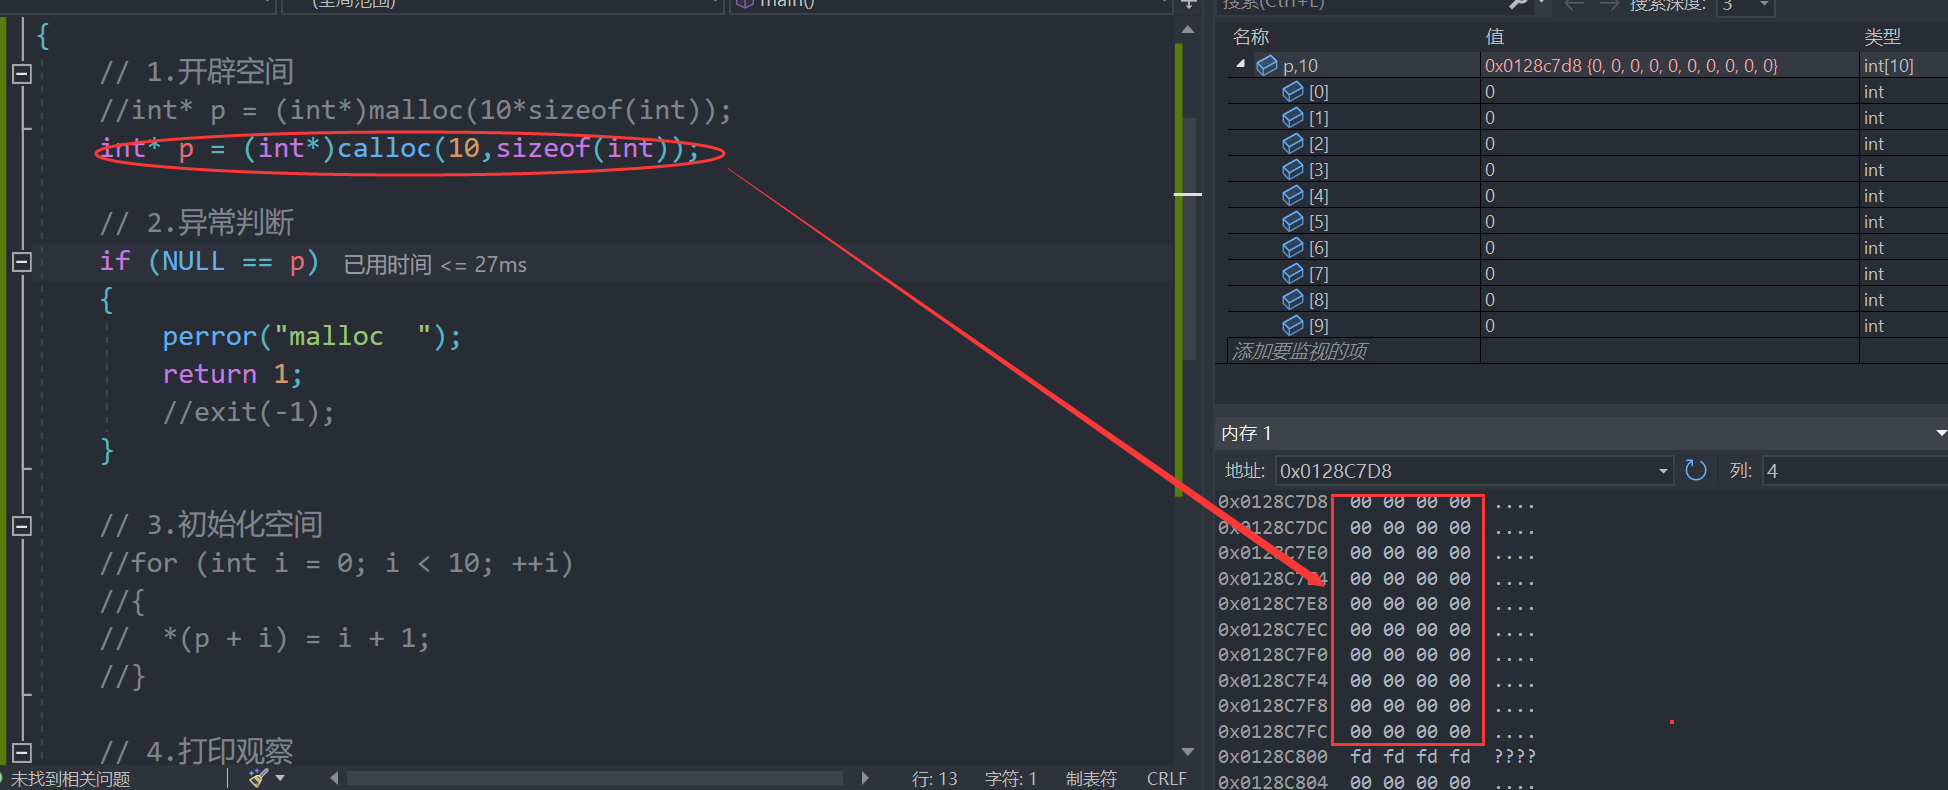Screen dimensions: 1948x790
Task: Select the [5] watch row name
Action: 1319,222
